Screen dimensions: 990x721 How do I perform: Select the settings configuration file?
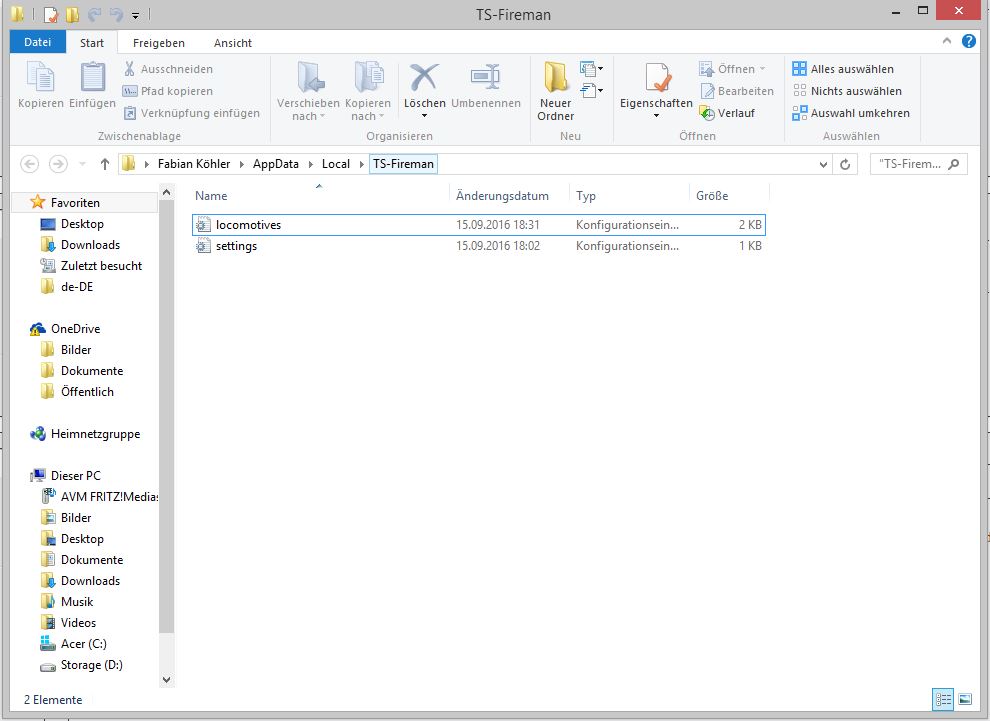pyautogui.click(x=236, y=246)
